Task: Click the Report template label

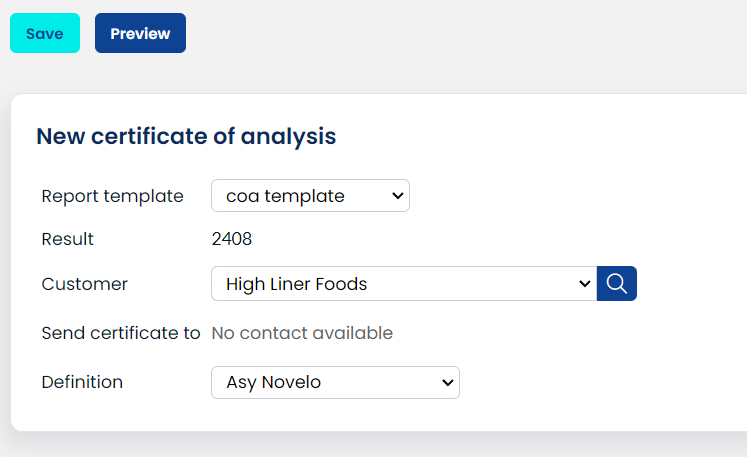Action: click(x=113, y=196)
